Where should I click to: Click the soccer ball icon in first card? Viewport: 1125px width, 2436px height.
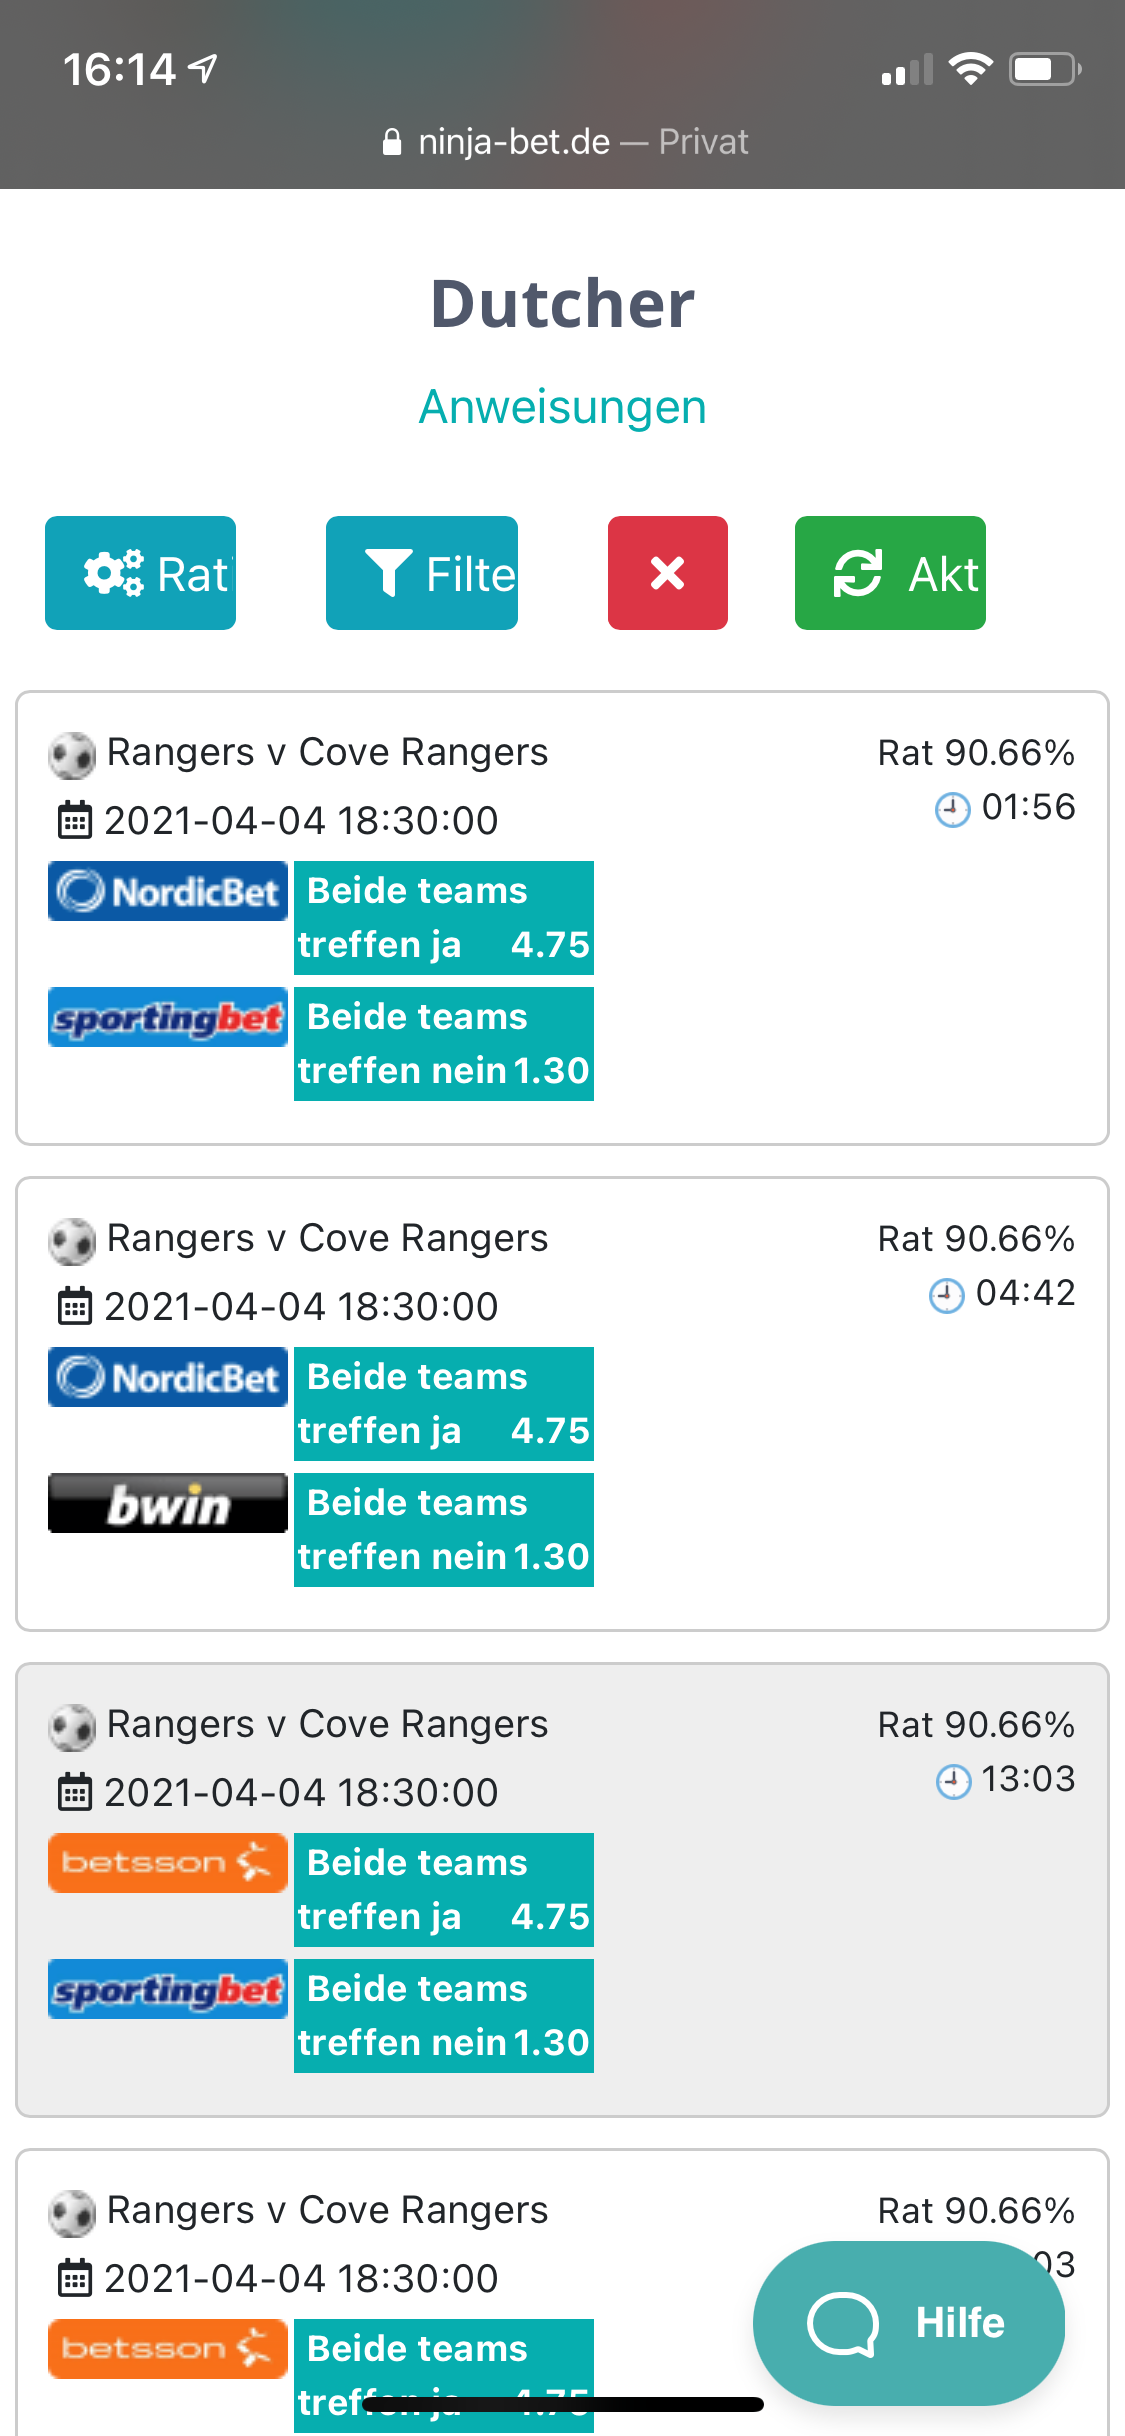[72, 755]
